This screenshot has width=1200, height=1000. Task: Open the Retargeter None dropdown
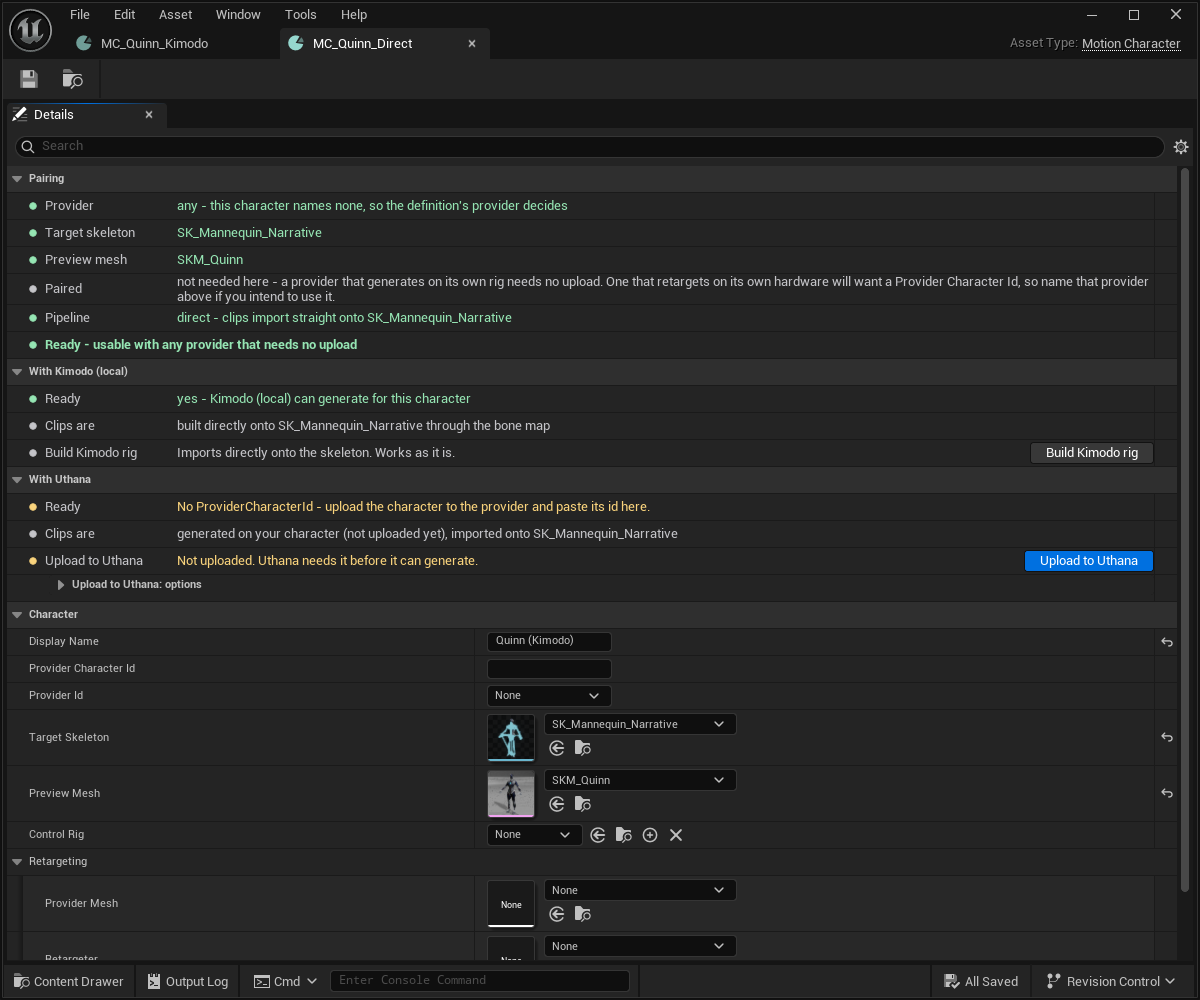pos(640,946)
